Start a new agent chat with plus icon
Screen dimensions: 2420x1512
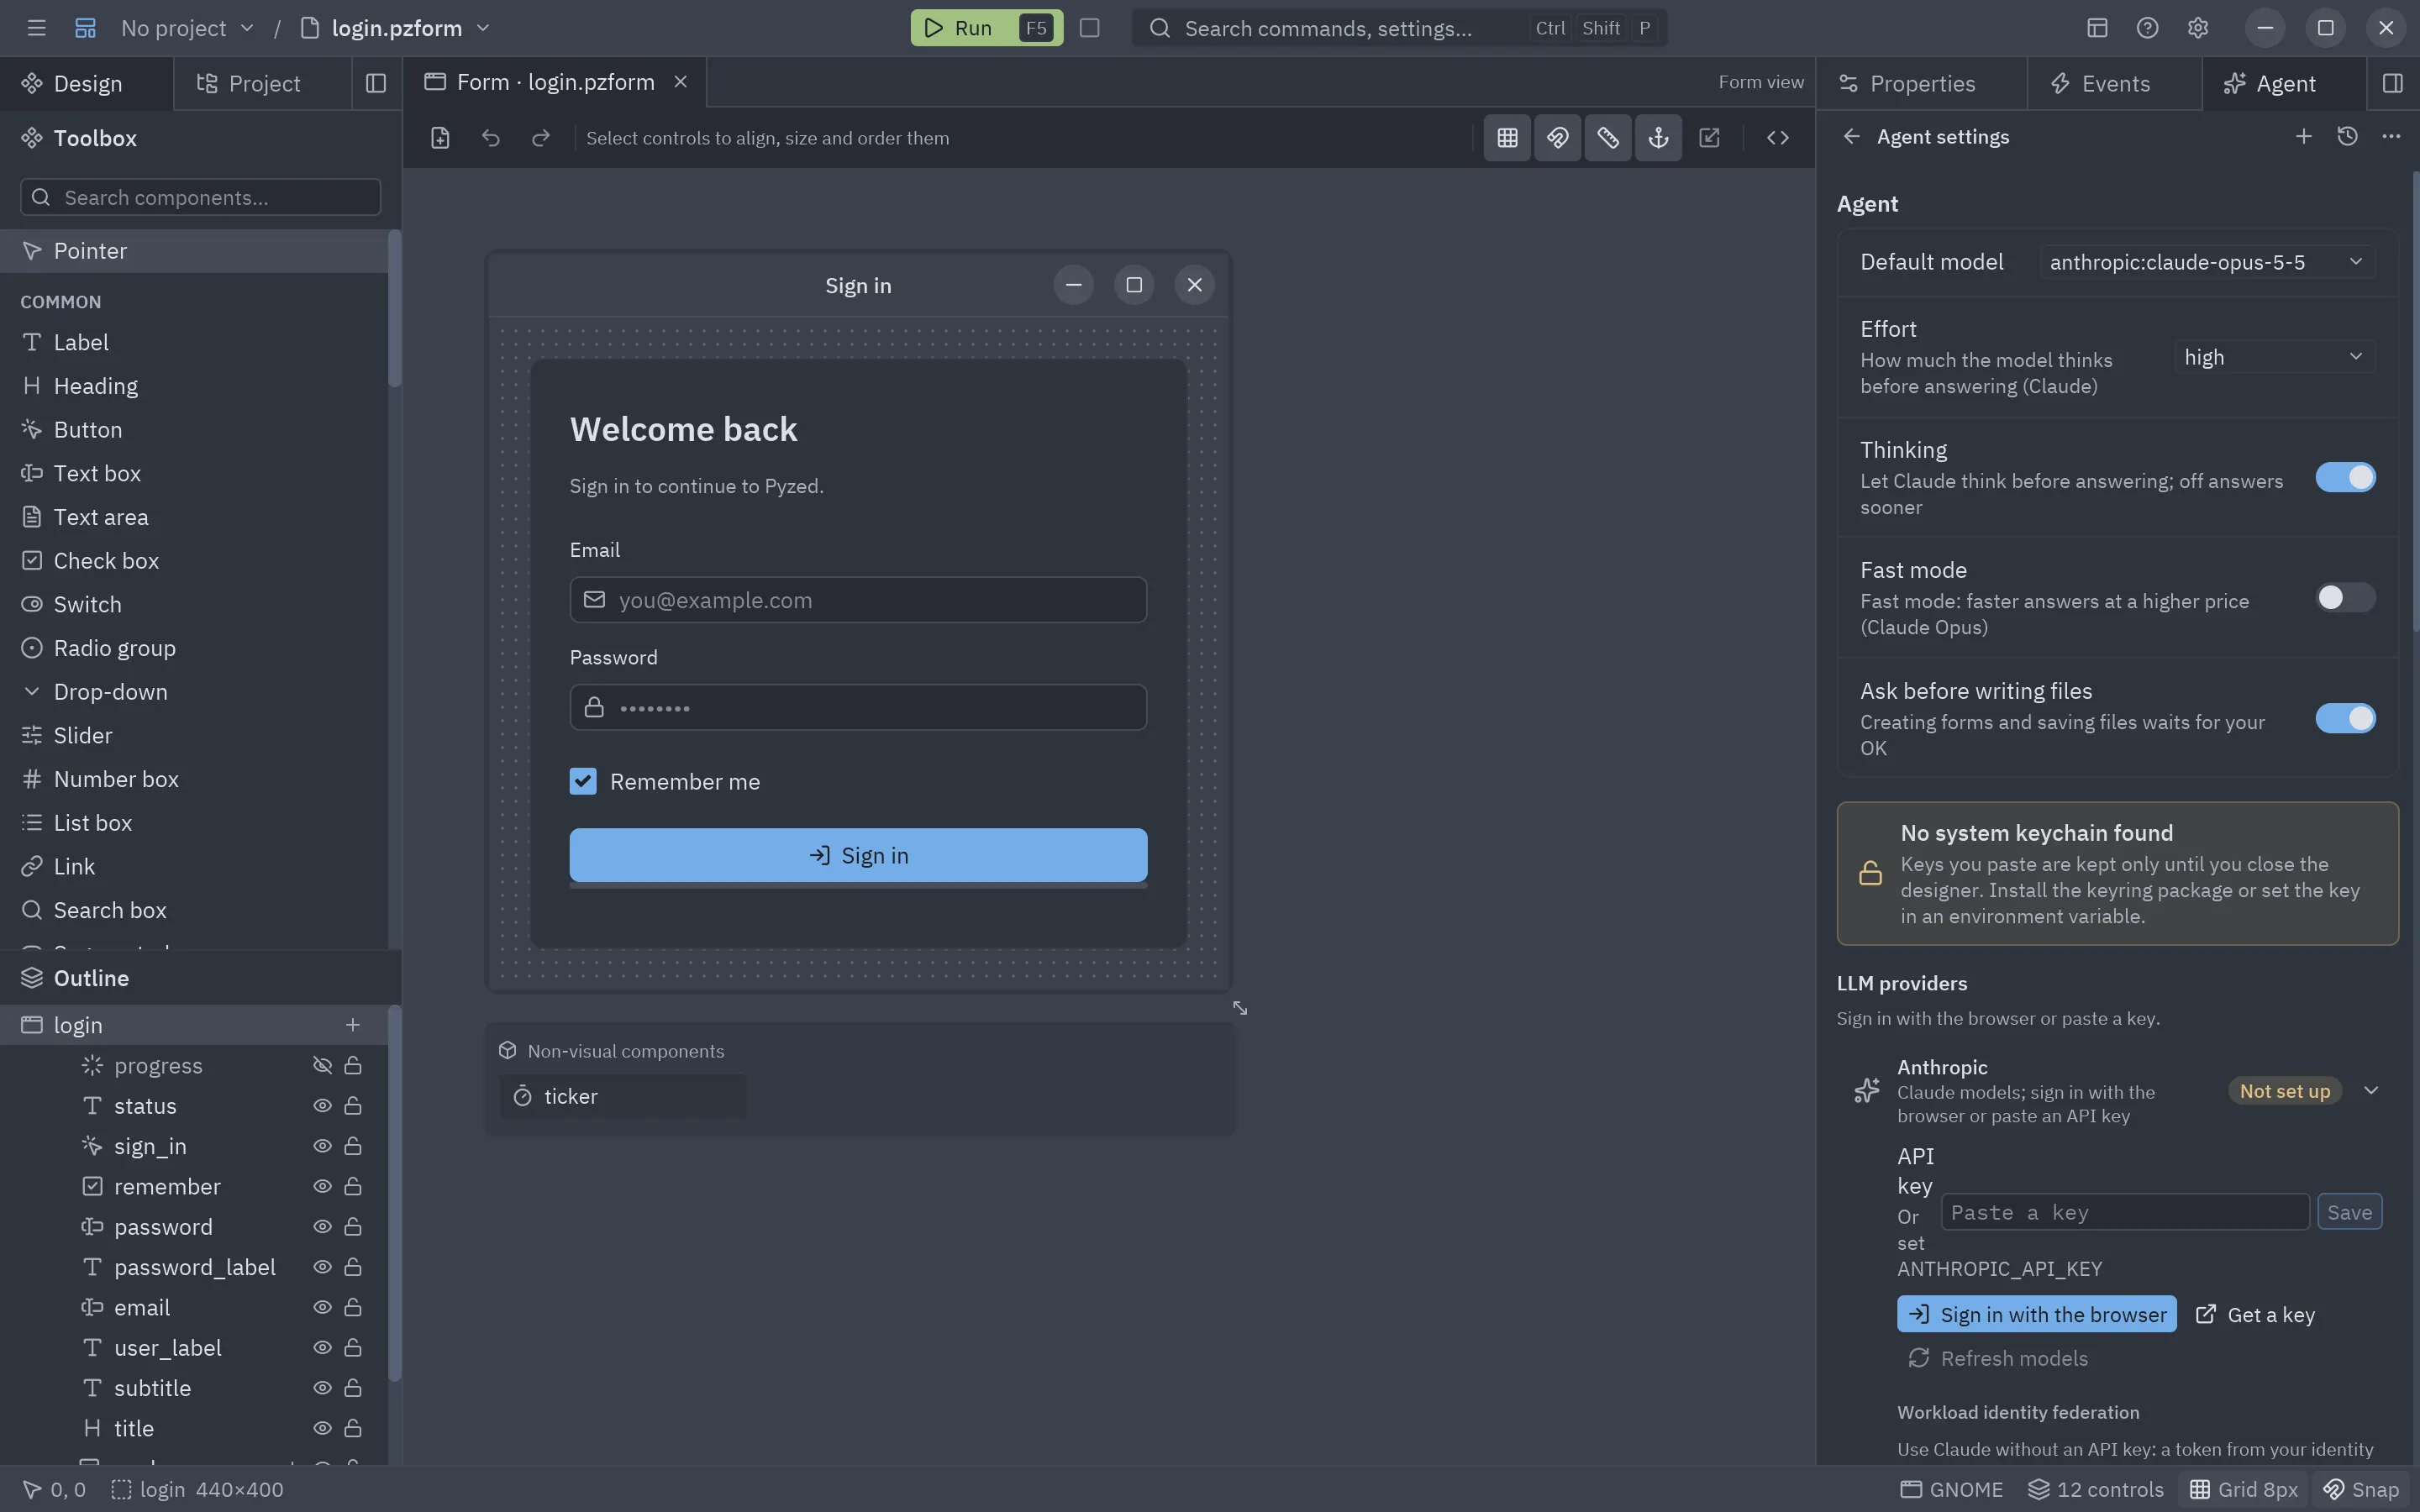[2304, 136]
